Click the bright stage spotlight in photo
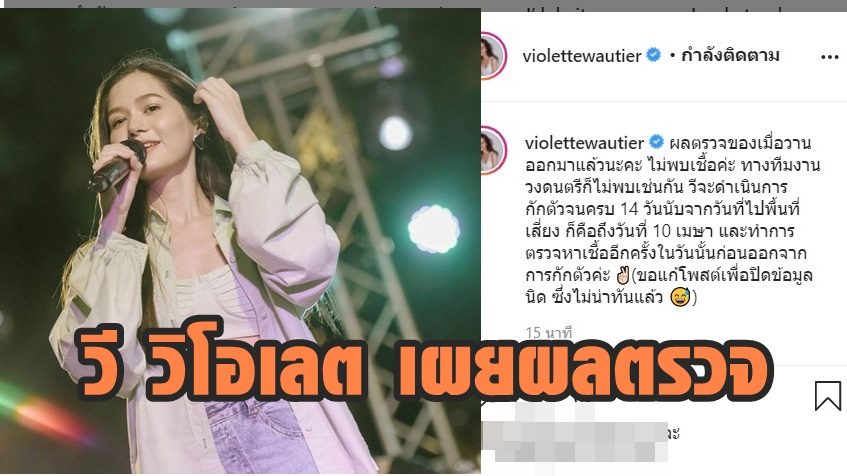The width and height of the screenshot is (847, 476). tap(434, 229)
